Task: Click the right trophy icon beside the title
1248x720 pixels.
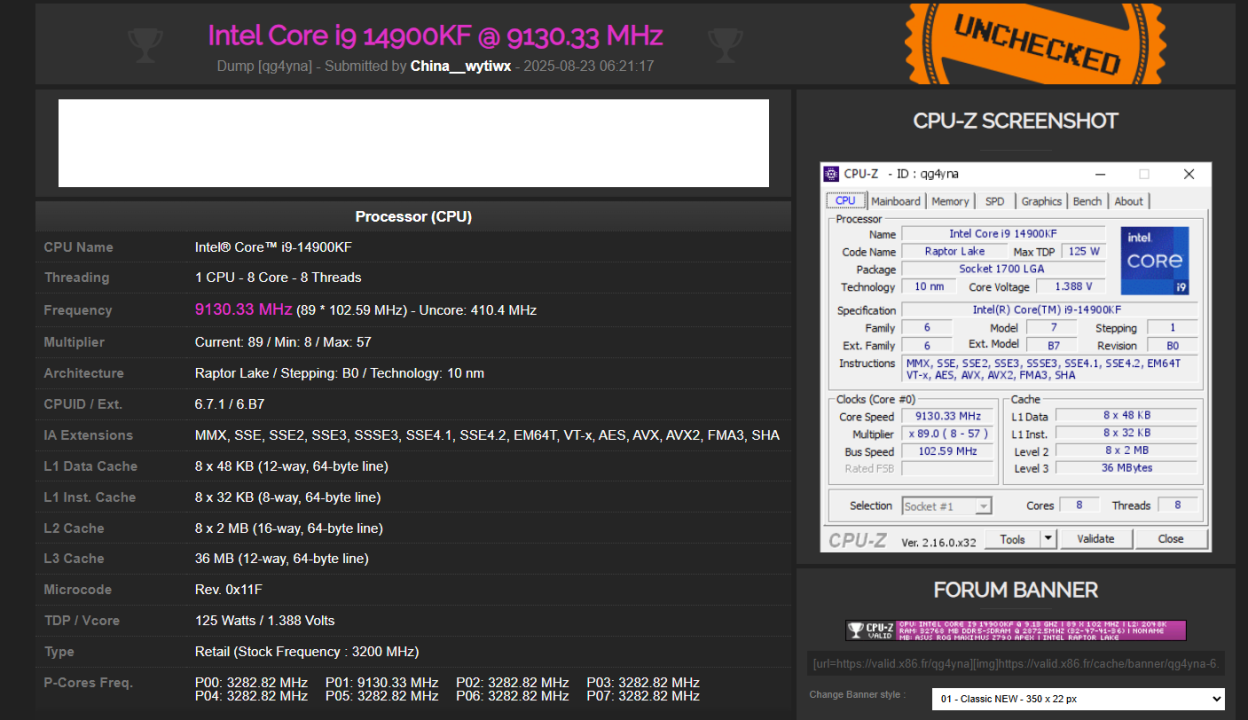Action: pos(726,44)
